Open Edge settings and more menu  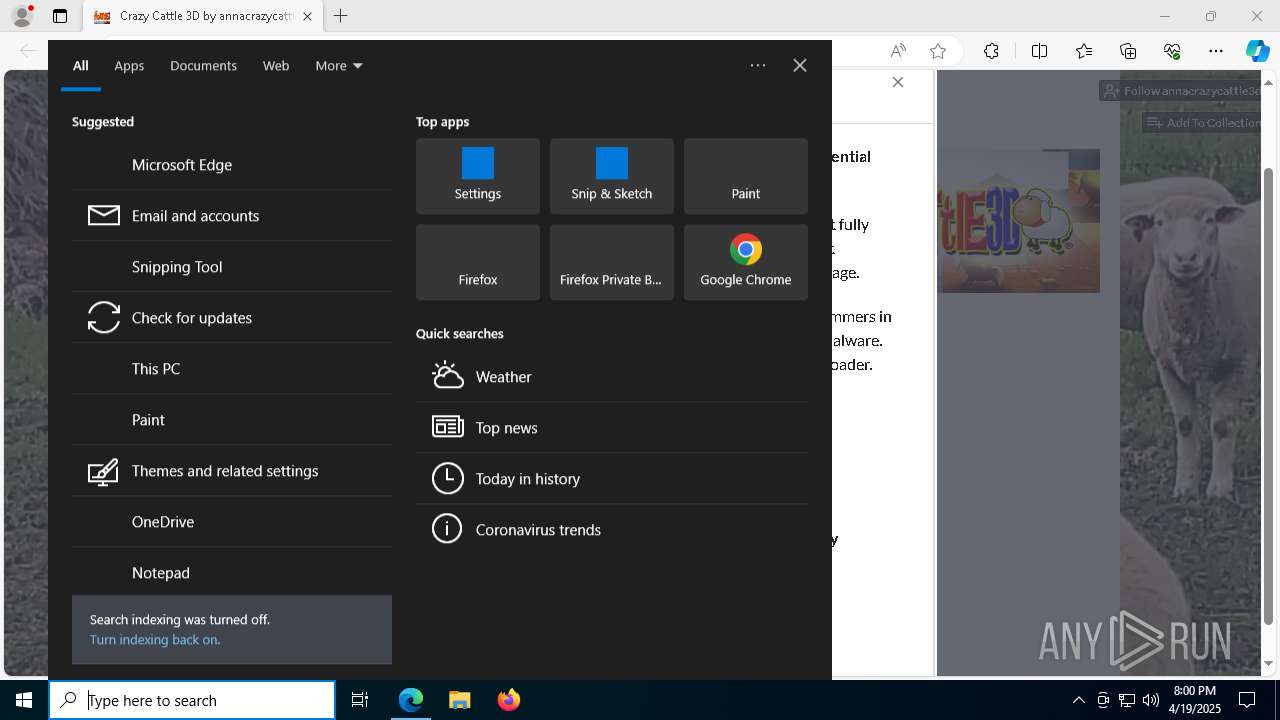1216,51
